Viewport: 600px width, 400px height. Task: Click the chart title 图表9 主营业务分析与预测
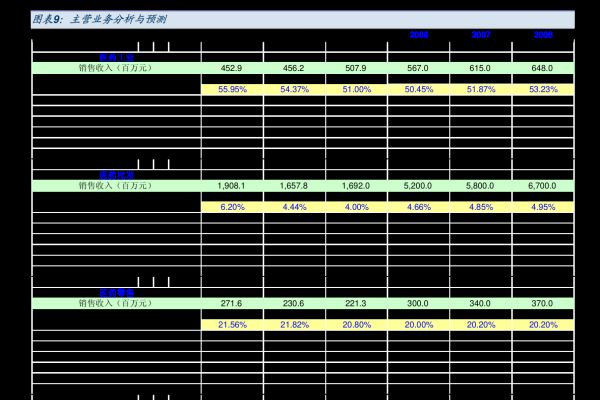[98, 19]
